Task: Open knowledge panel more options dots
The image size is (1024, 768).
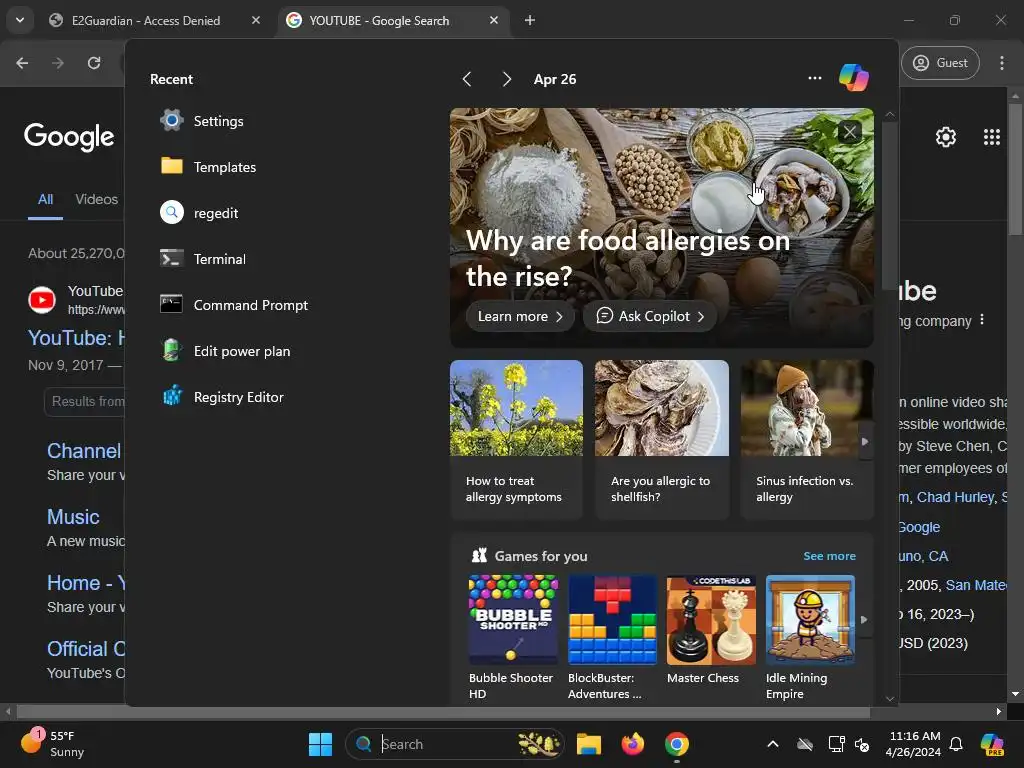Action: click(982, 321)
